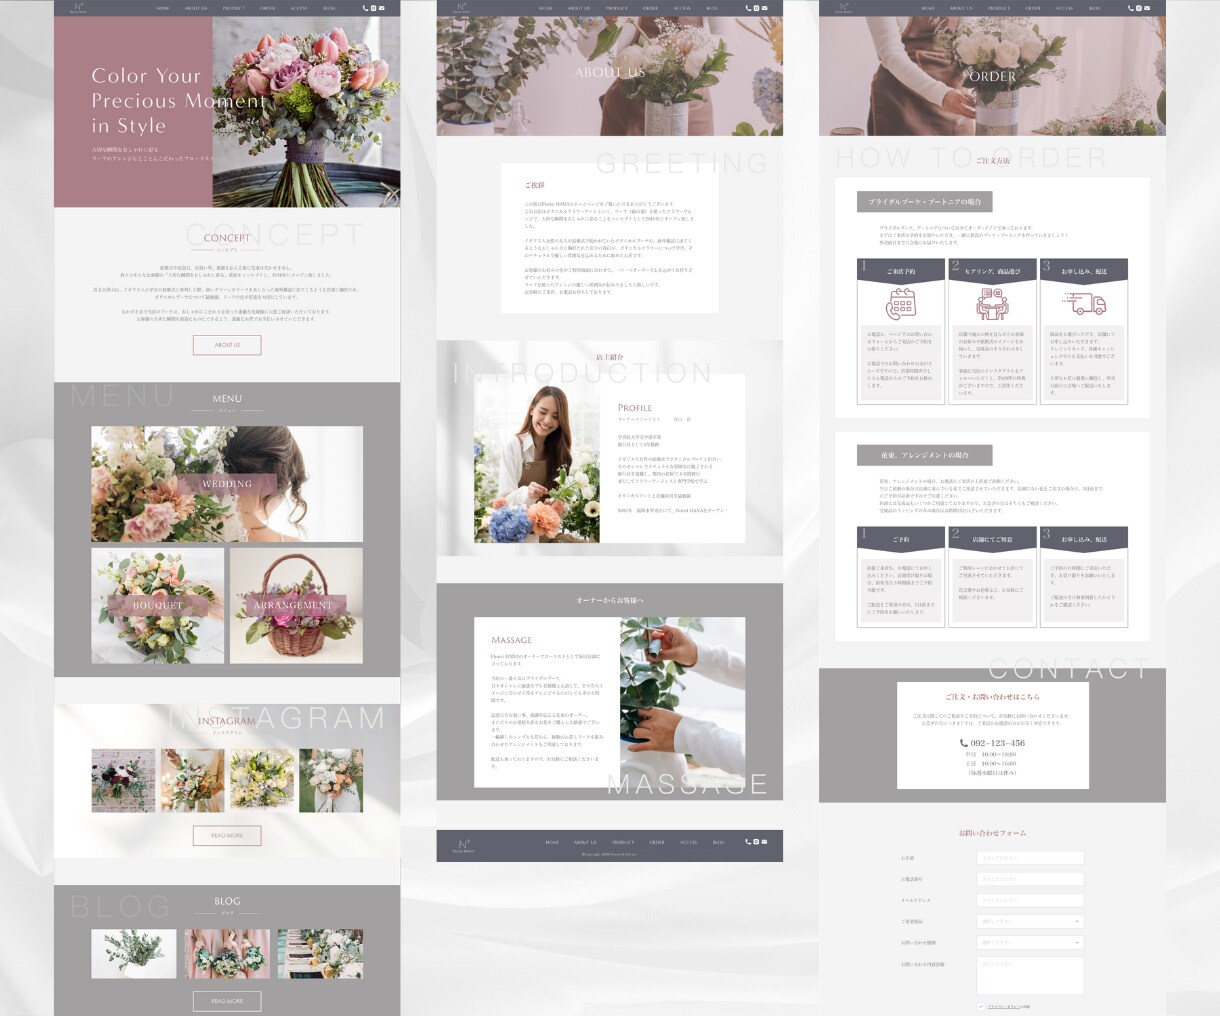Open the Instagram icon in the About Us page header
Image resolution: width=1220 pixels, height=1016 pixels.
(x=756, y=8)
